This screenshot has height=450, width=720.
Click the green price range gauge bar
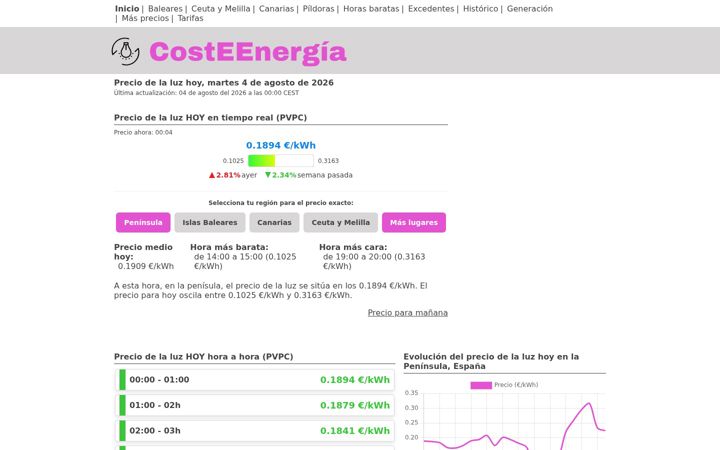point(281,161)
